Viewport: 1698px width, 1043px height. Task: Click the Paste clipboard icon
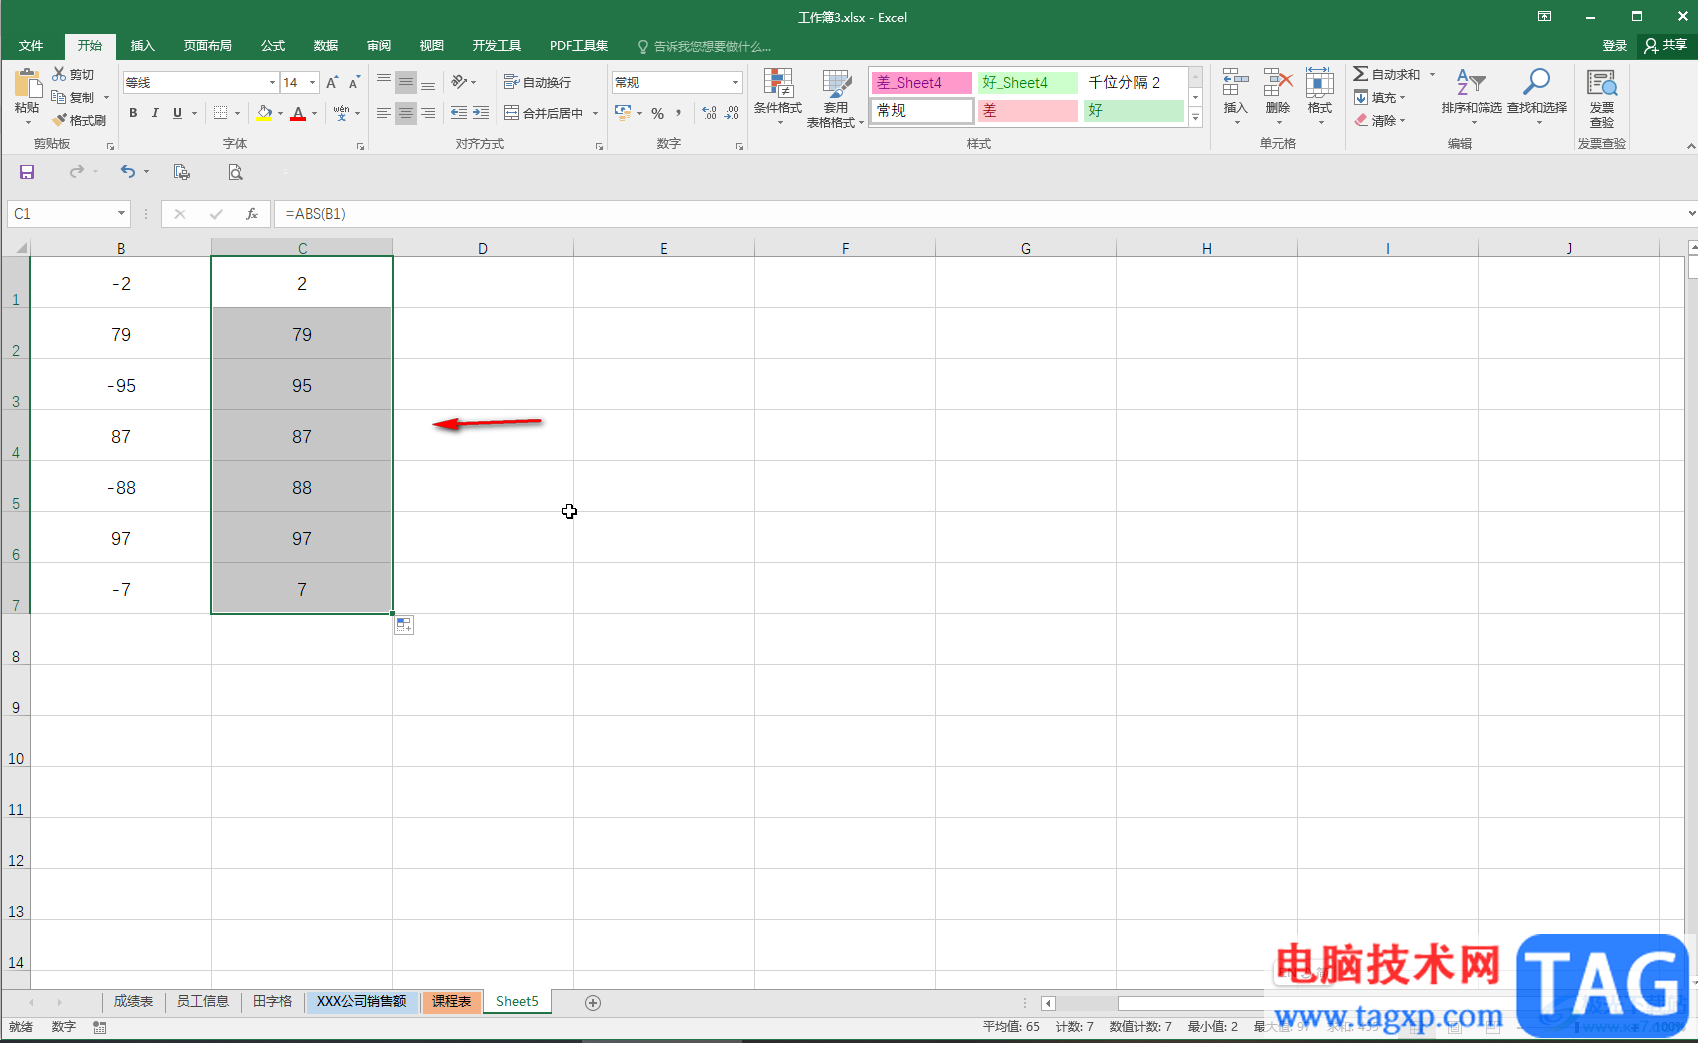[x=27, y=85]
